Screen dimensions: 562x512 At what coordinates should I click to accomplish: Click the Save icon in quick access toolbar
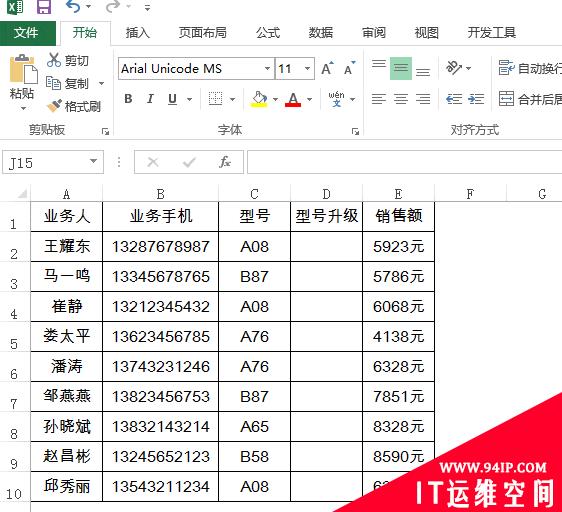44,6
